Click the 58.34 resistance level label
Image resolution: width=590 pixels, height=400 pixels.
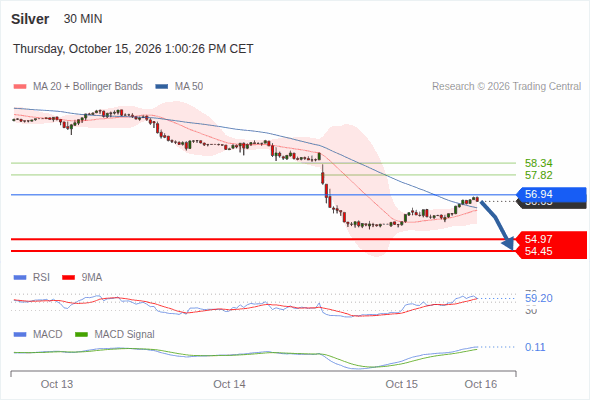point(538,163)
